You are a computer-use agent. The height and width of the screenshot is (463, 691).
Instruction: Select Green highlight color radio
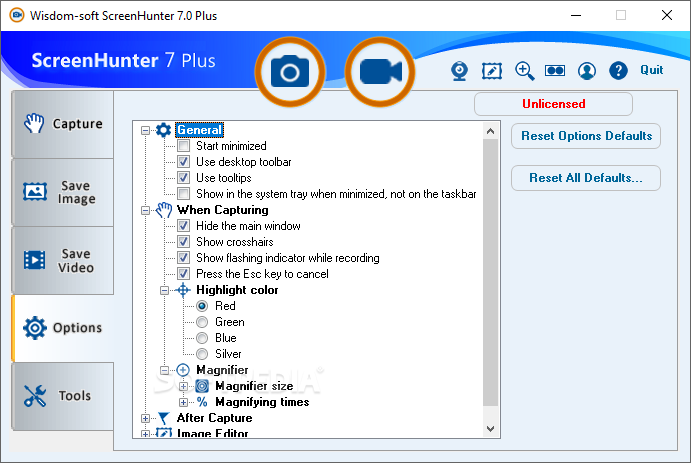202,322
